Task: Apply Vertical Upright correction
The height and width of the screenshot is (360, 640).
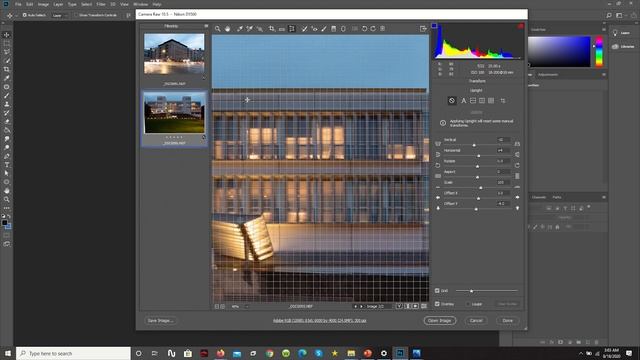Action: tap(482, 100)
